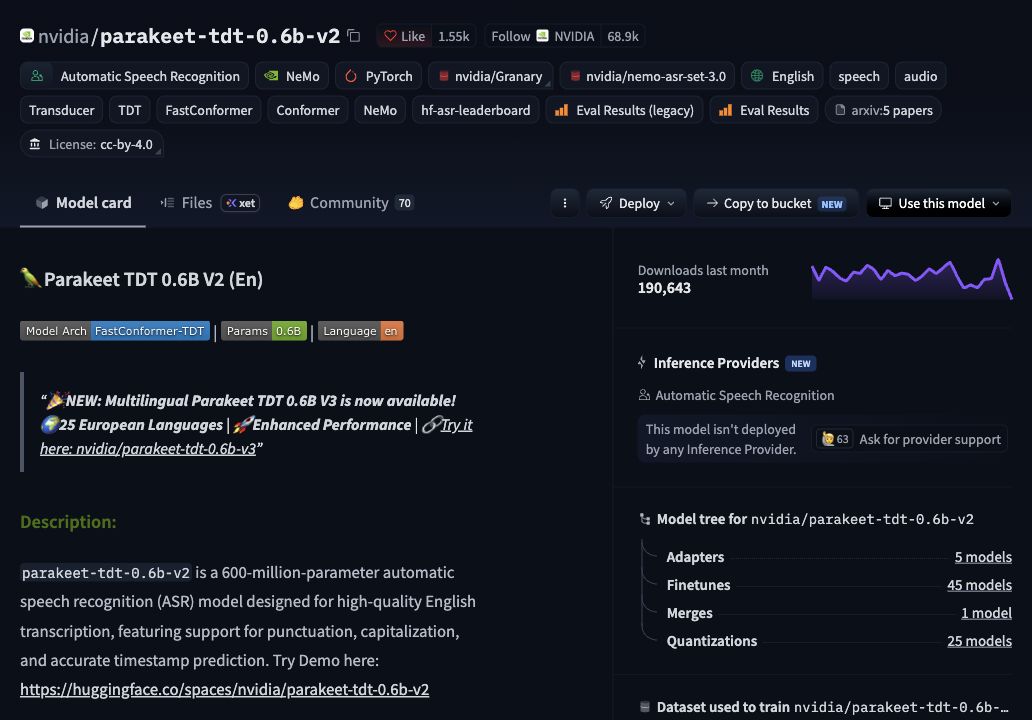
Task: Click the Inference Providers heading
Action: [716, 363]
